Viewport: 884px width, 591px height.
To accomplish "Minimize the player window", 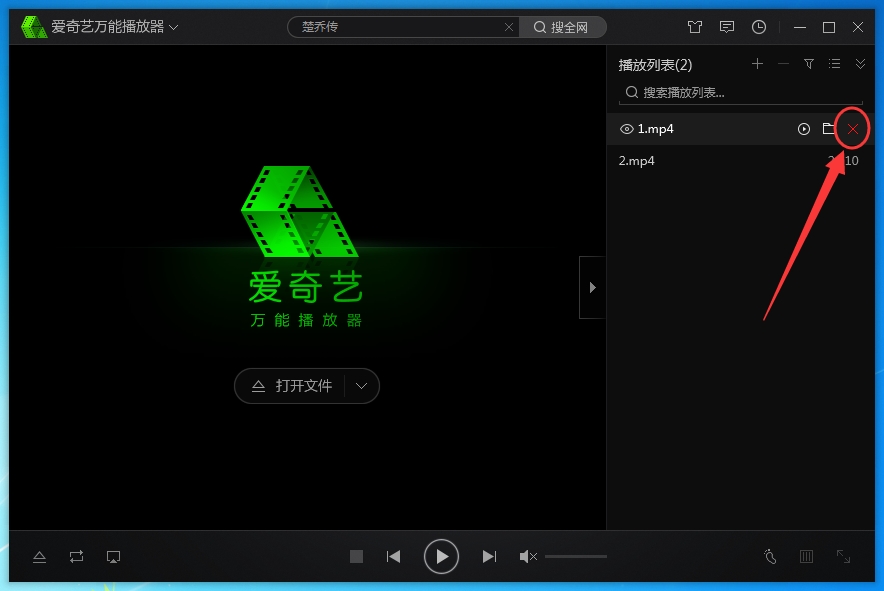I will click(799, 27).
